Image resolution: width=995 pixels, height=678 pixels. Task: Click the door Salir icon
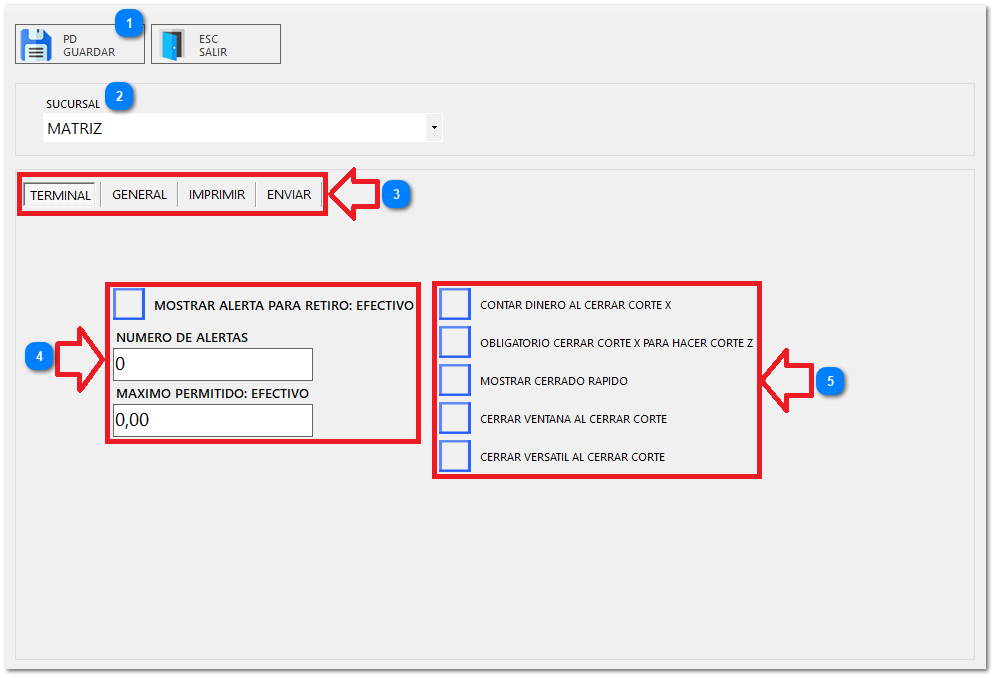(173, 45)
